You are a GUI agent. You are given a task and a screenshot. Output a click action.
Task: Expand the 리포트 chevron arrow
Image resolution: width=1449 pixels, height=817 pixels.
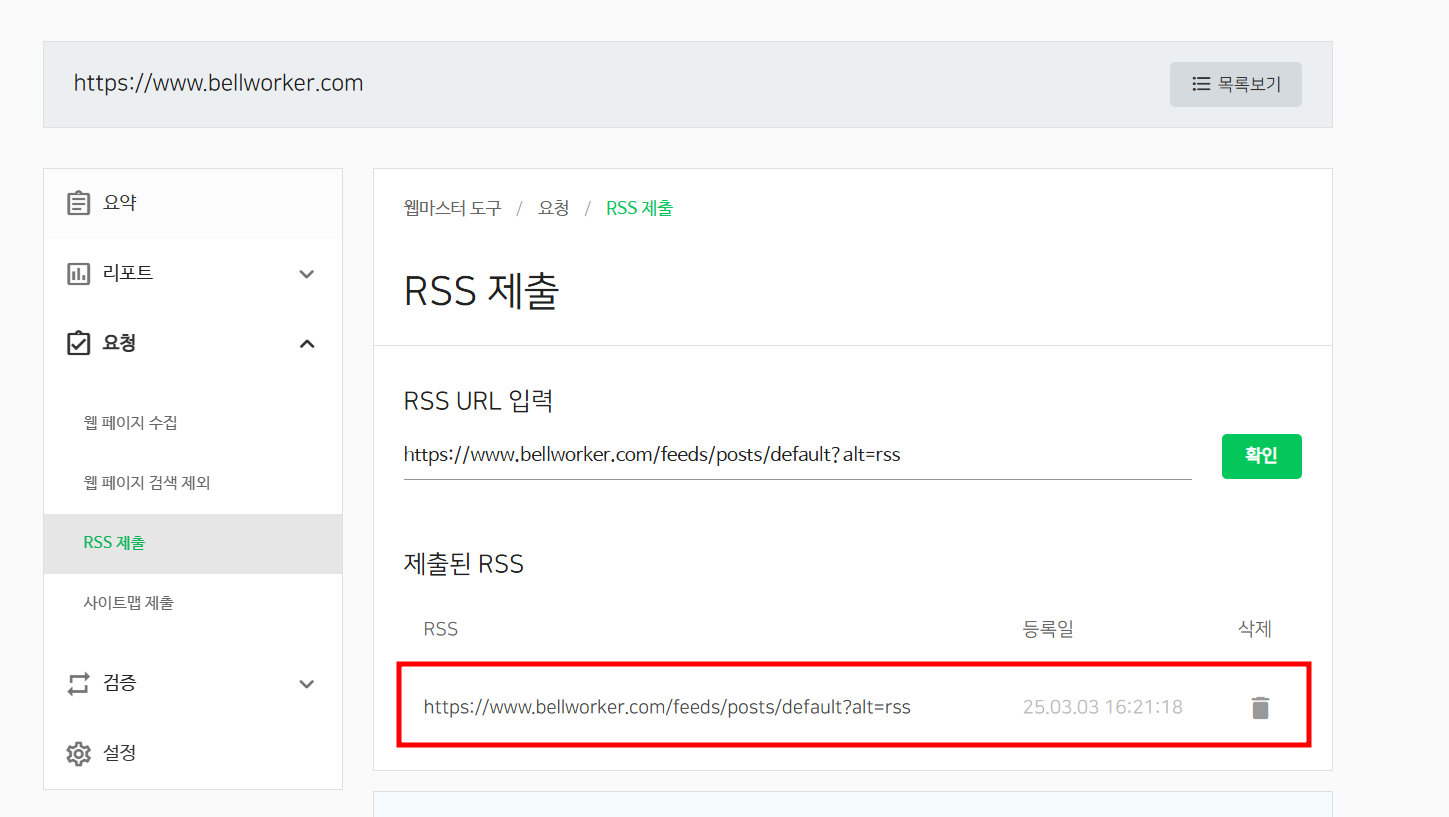coord(307,274)
